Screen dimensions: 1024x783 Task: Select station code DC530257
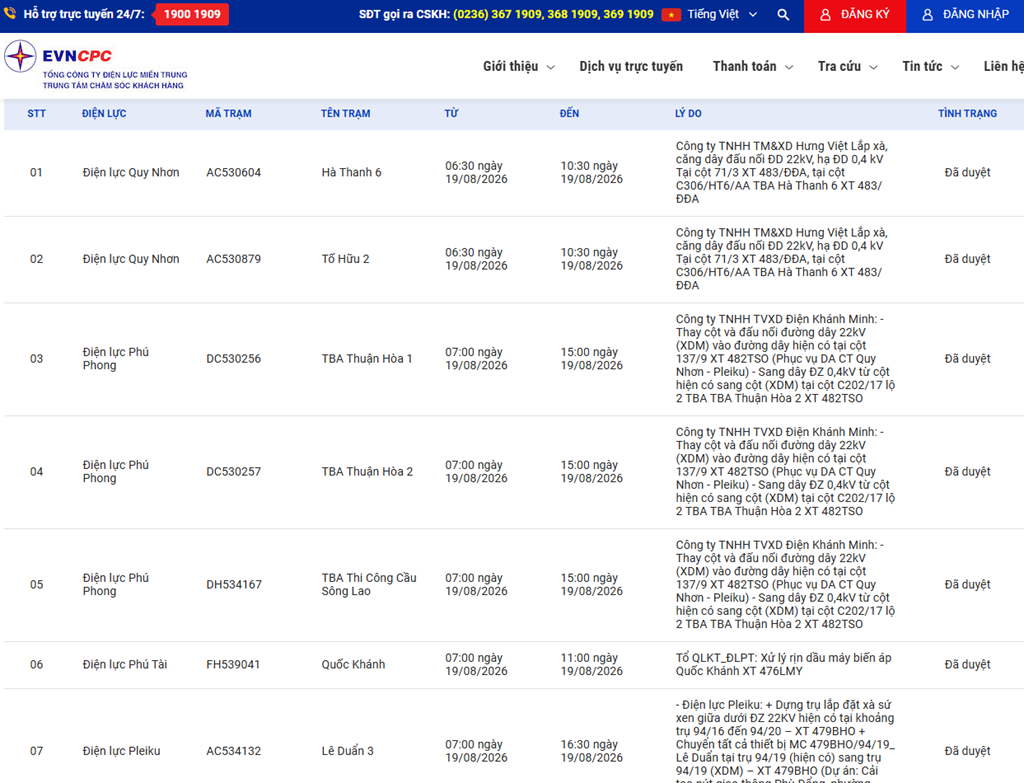pyautogui.click(x=234, y=471)
